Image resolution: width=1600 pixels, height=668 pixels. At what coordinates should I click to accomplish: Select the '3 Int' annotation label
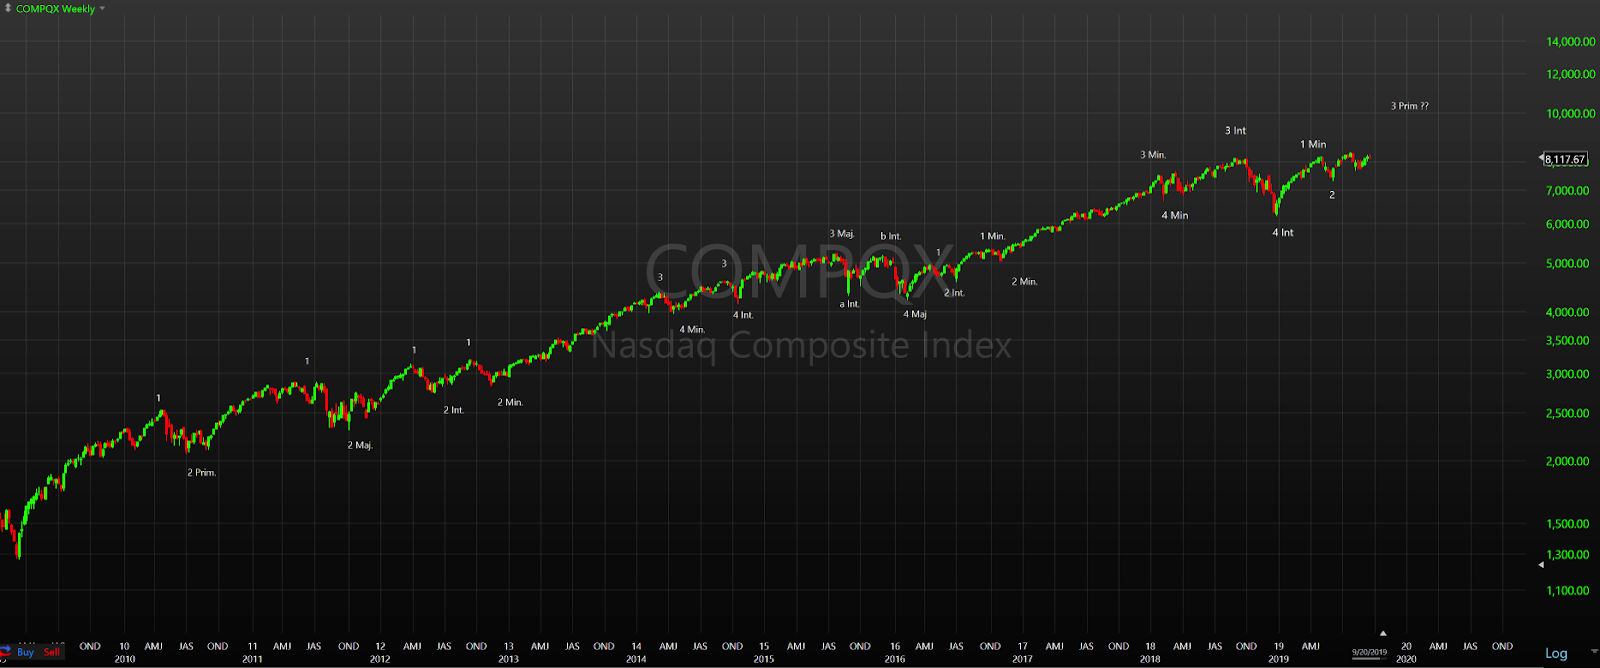click(x=1235, y=131)
